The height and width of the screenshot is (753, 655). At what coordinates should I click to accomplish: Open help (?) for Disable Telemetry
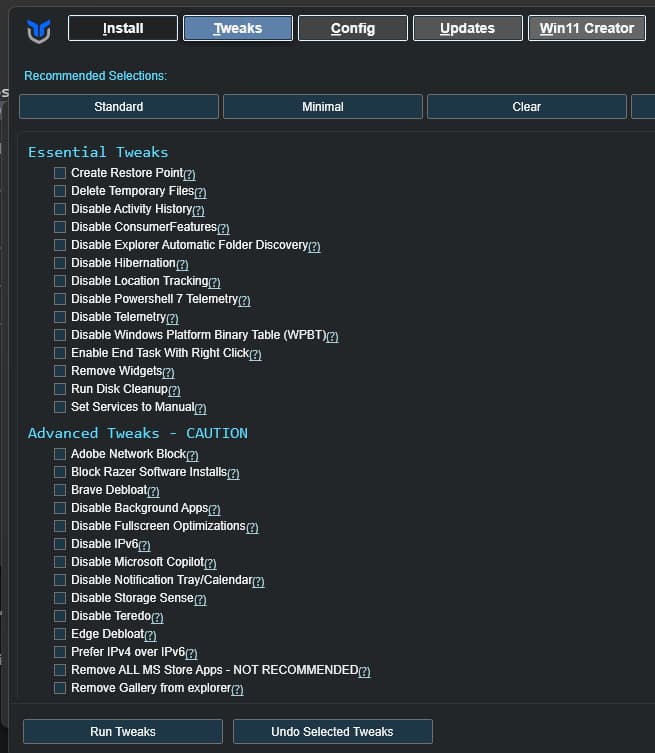click(172, 318)
